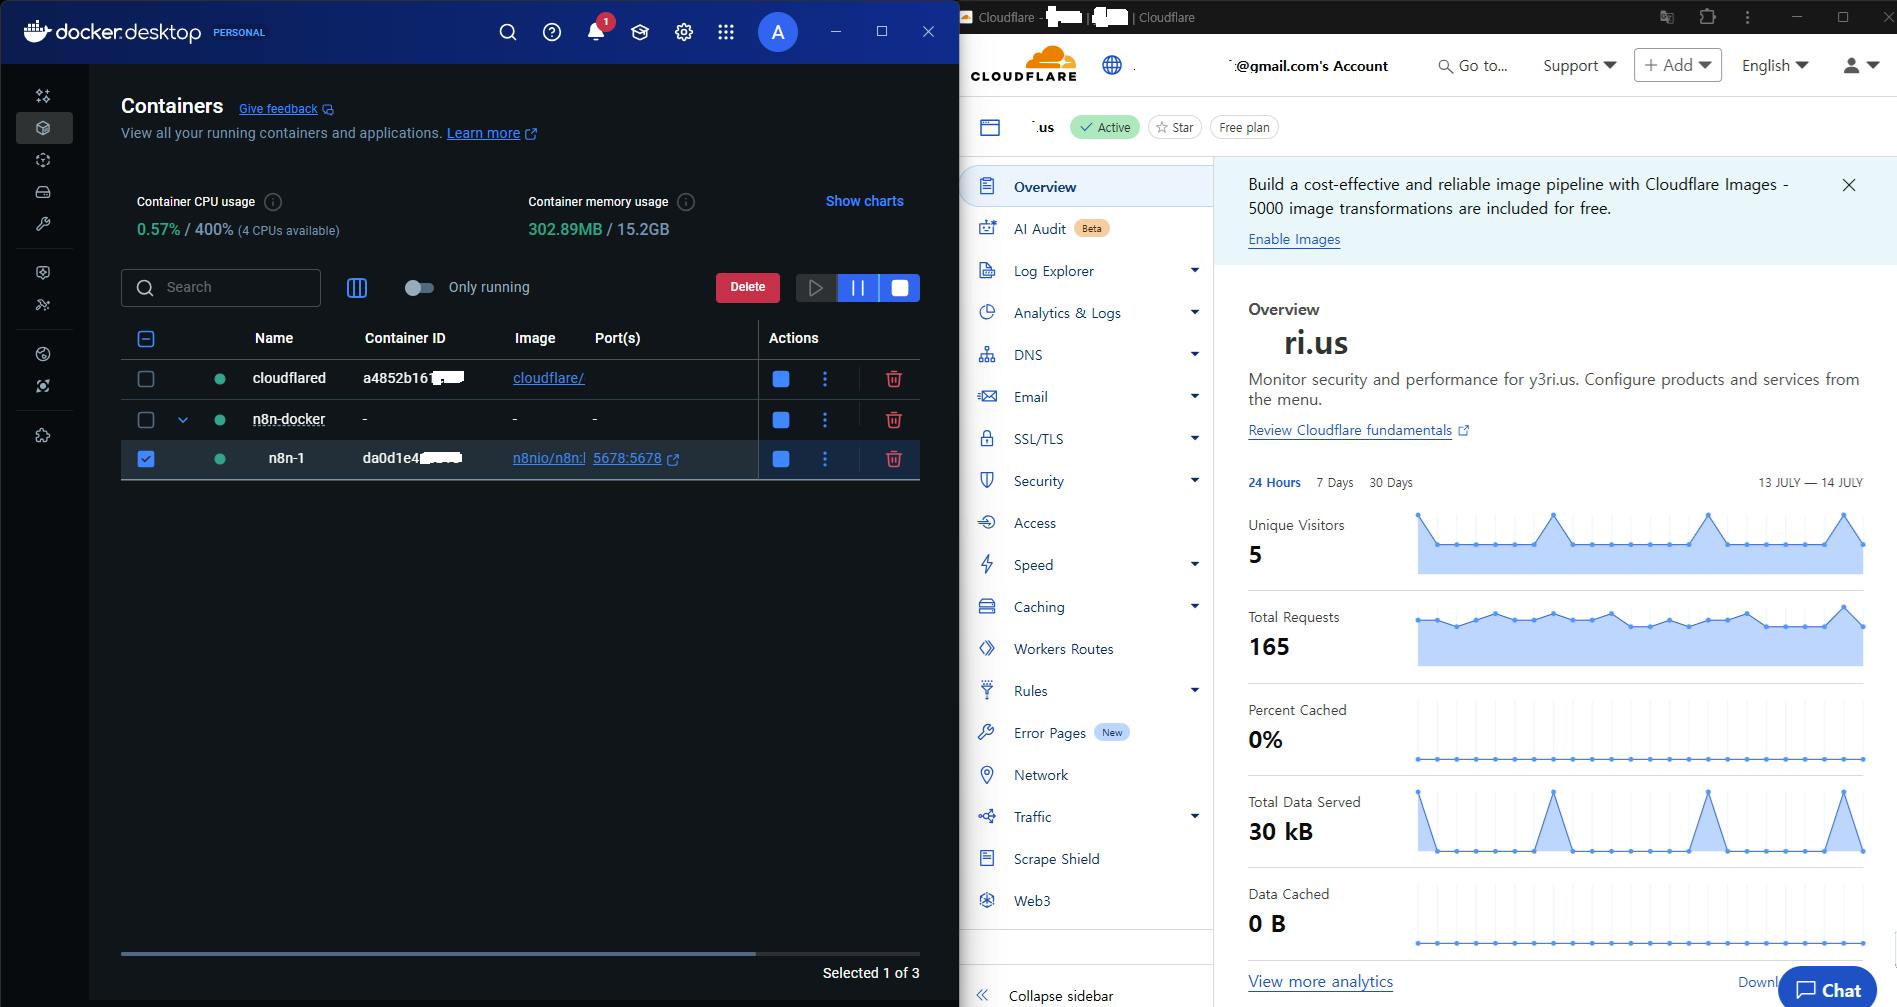The width and height of the screenshot is (1897, 1007).
Task: Uncheck the n8n-1 container checkbox
Action: (146, 459)
